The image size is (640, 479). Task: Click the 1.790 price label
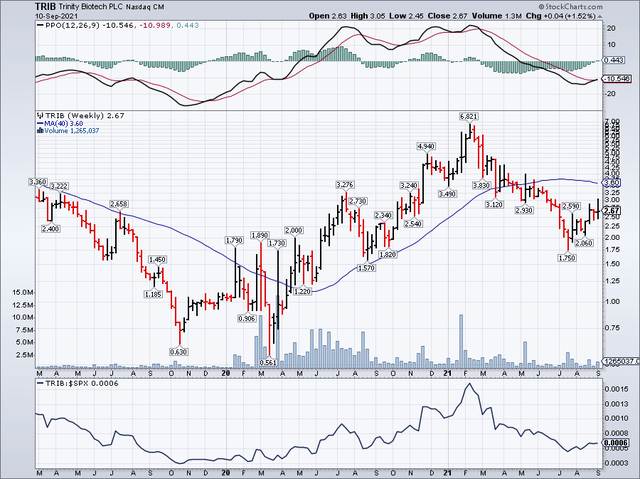point(234,240)
